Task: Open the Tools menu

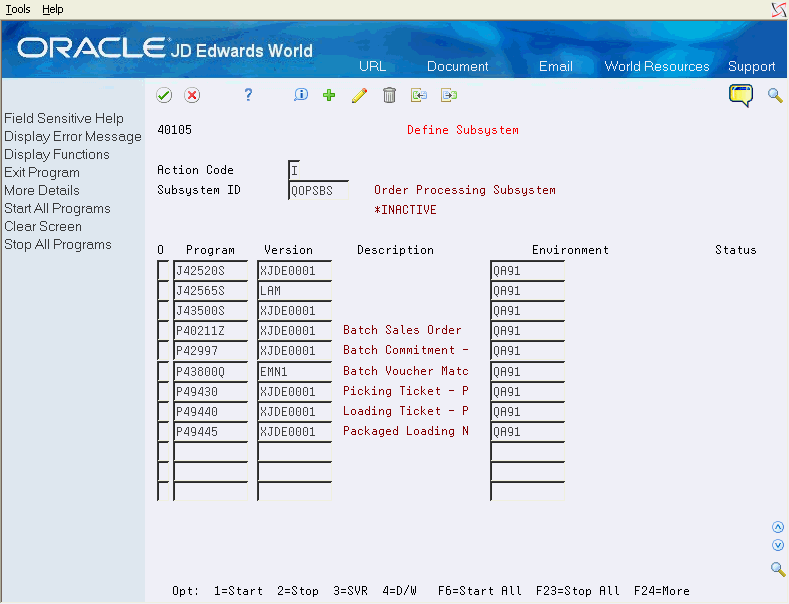Action: 18,9
